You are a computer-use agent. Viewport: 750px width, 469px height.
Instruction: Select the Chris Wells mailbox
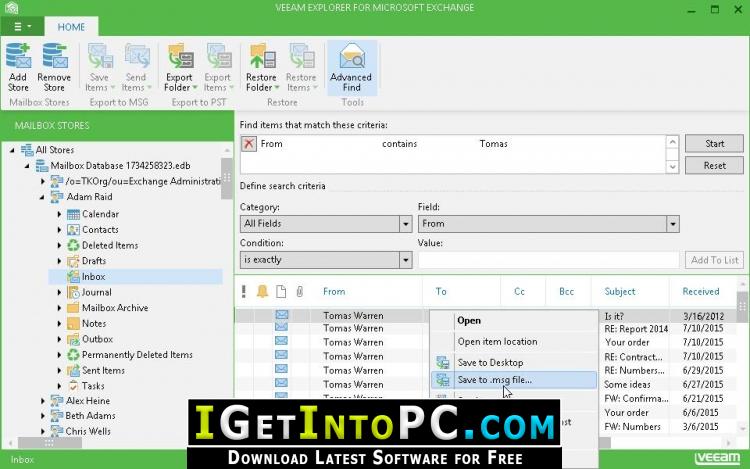click(x=88, y=431)
